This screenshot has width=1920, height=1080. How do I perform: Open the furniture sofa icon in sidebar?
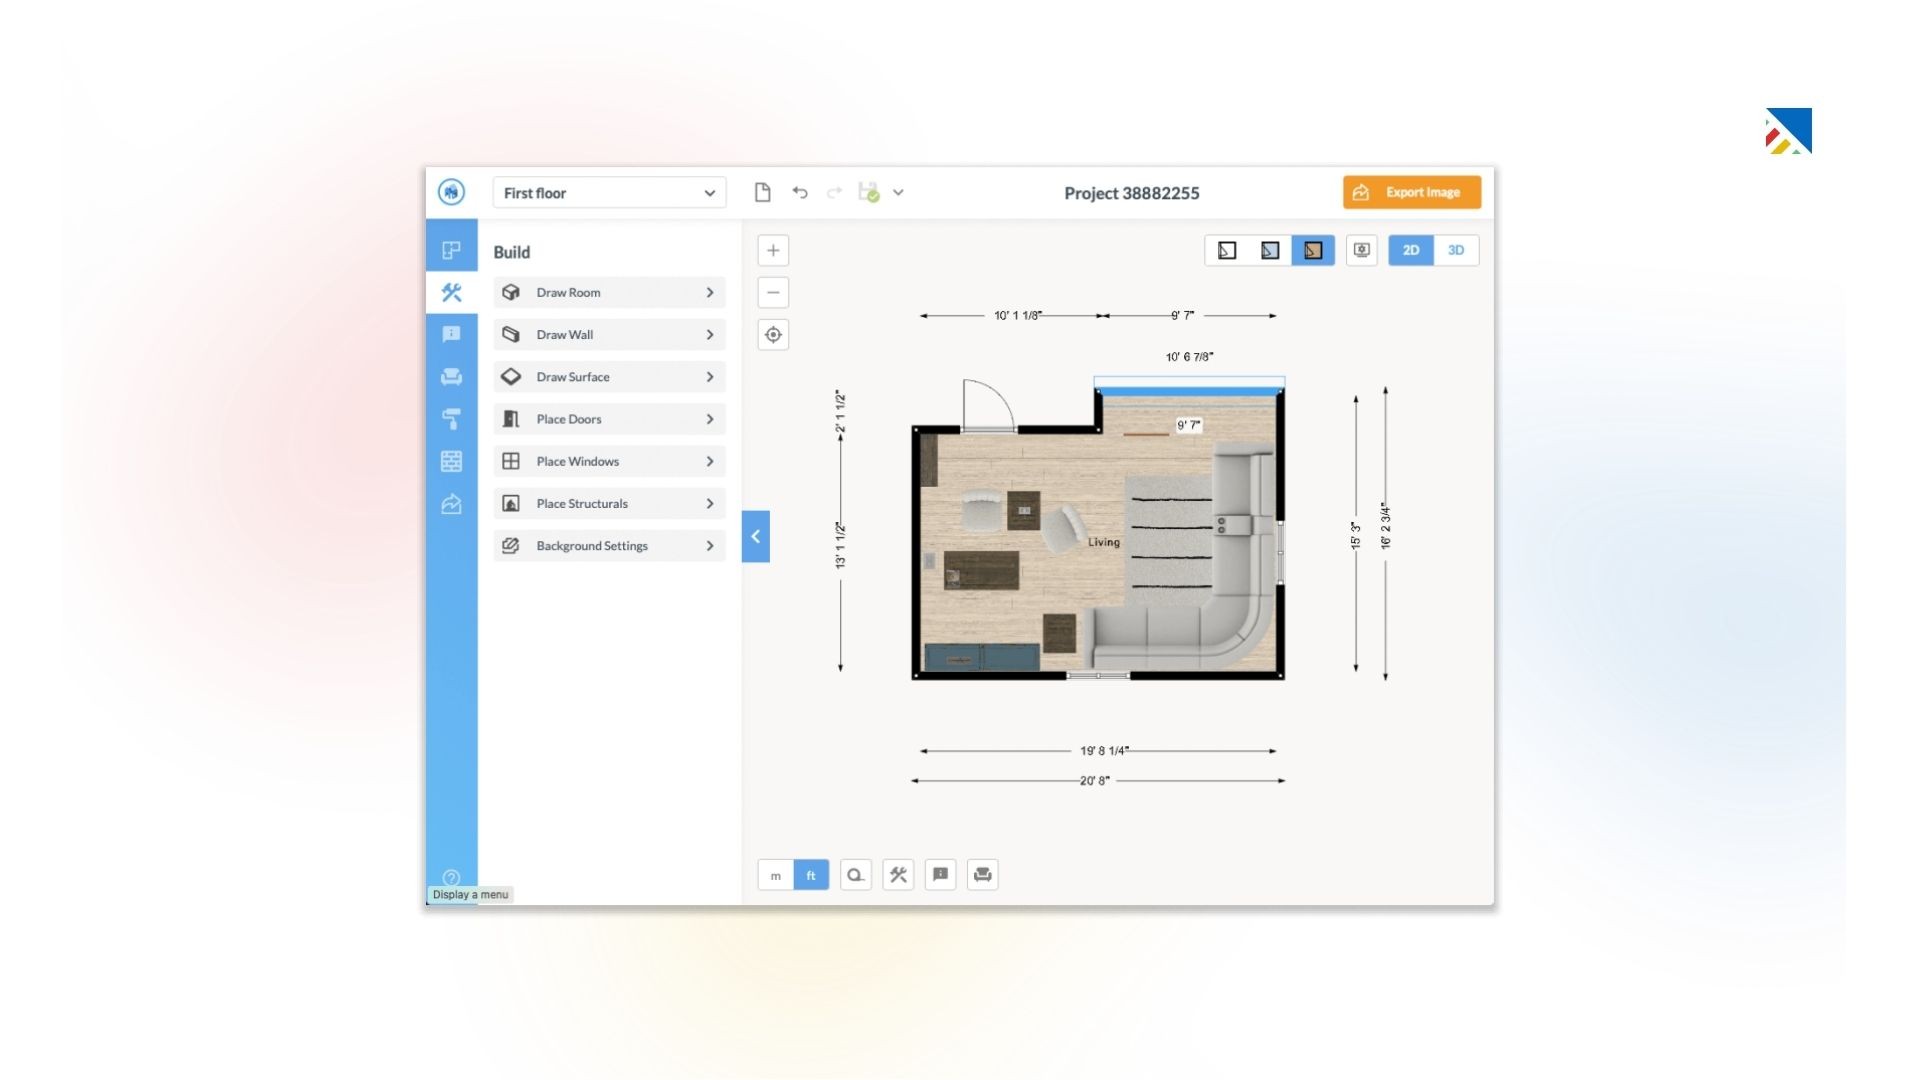(451, 377)
